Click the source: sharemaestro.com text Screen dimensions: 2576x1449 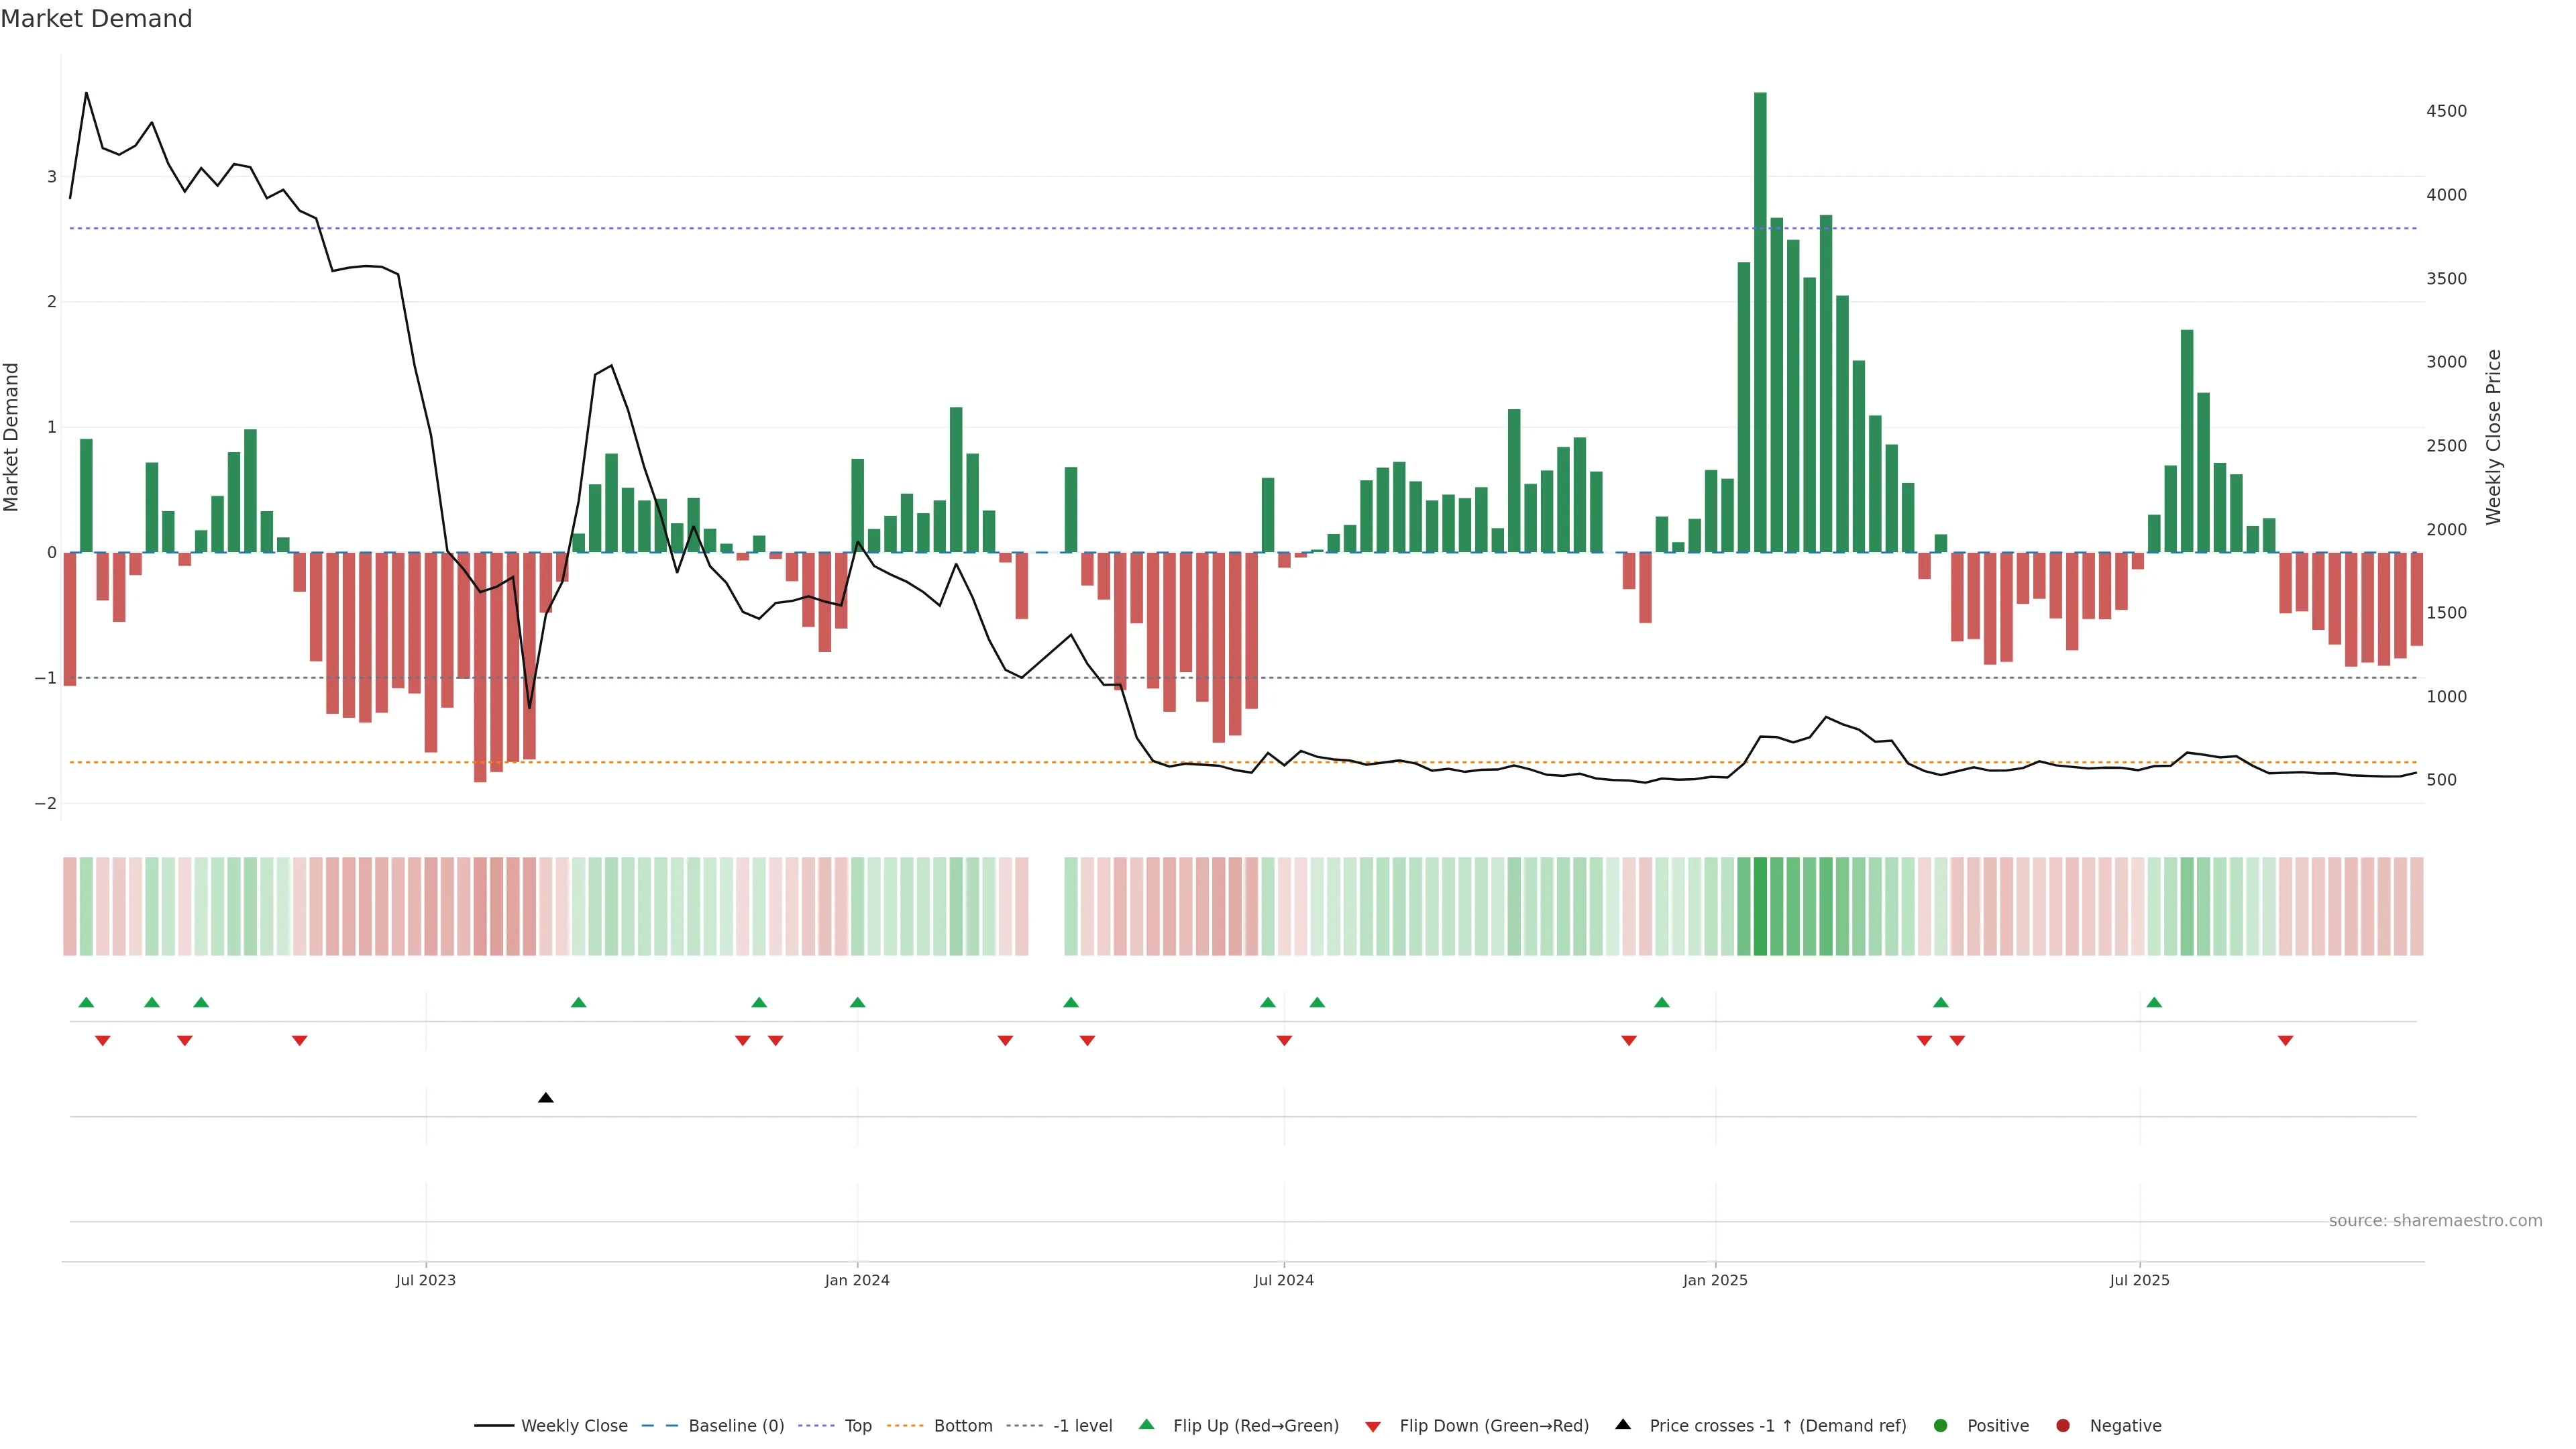click(2435, 1220)
